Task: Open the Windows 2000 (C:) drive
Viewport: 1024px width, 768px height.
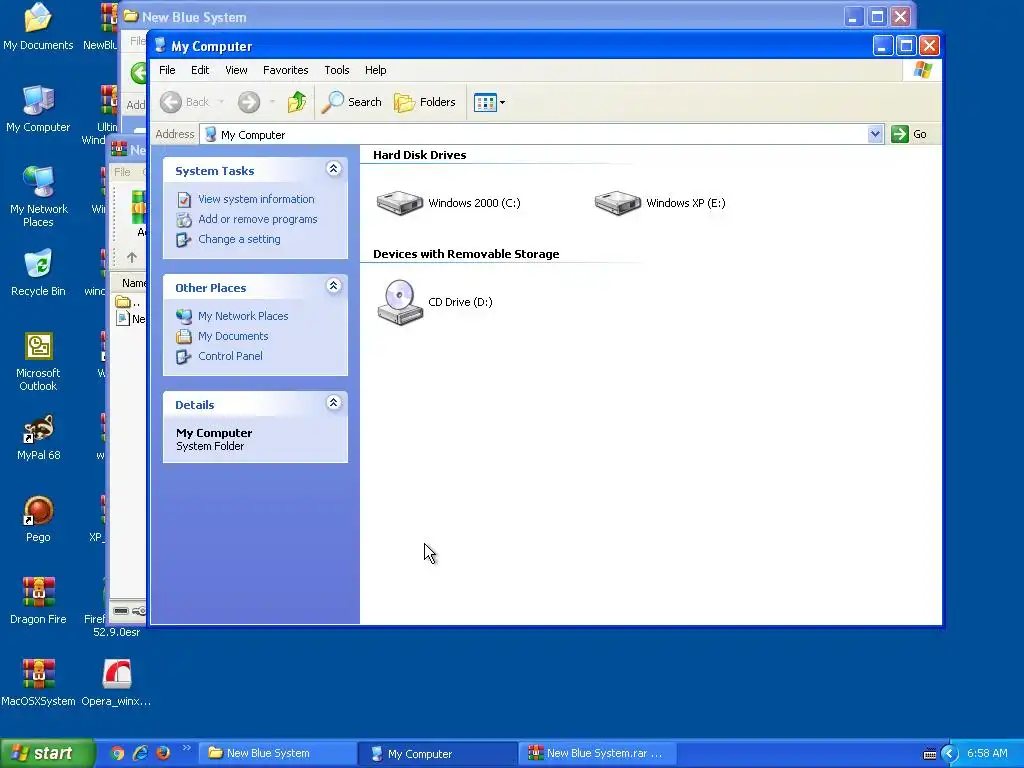Action: point(449,203)
